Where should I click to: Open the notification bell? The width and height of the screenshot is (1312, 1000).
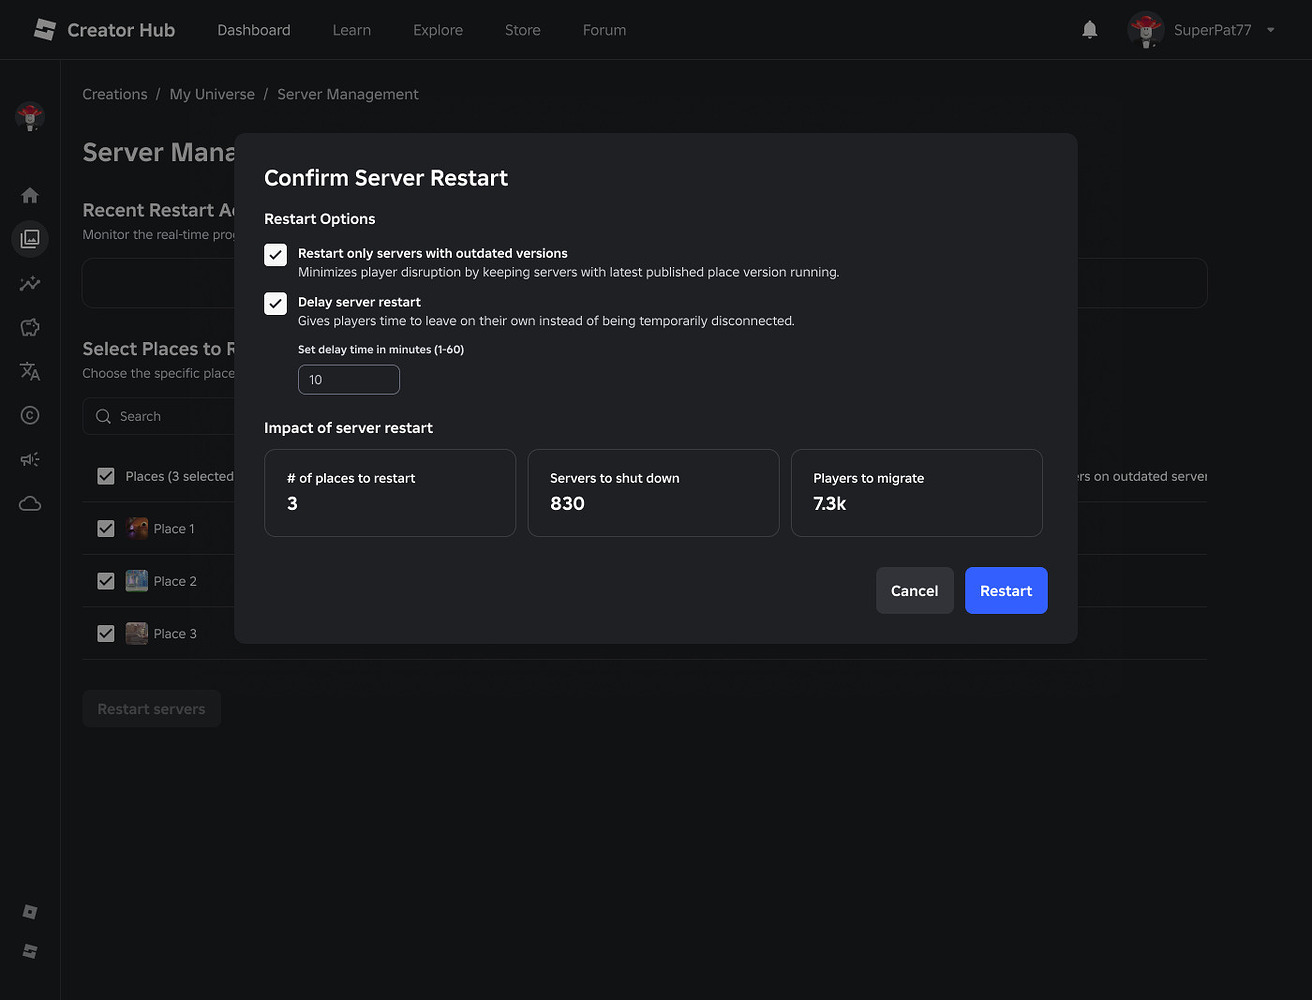1089,29
